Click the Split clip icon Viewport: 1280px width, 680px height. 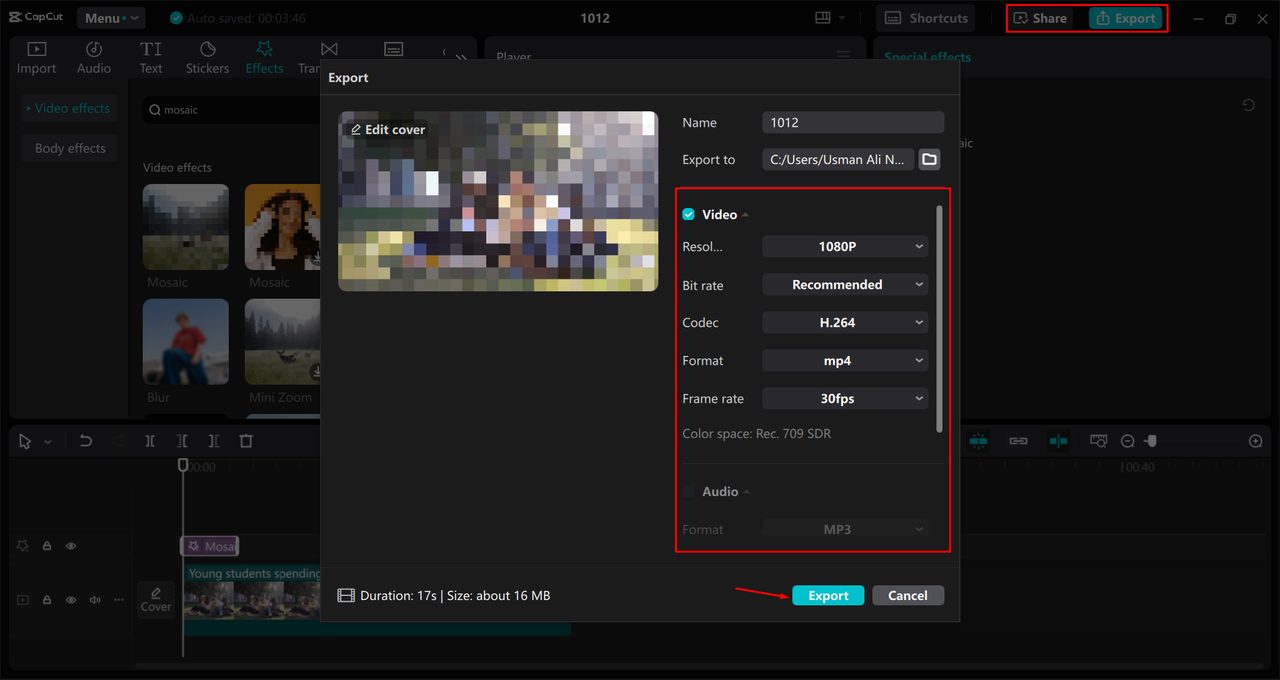coord(150,441)
